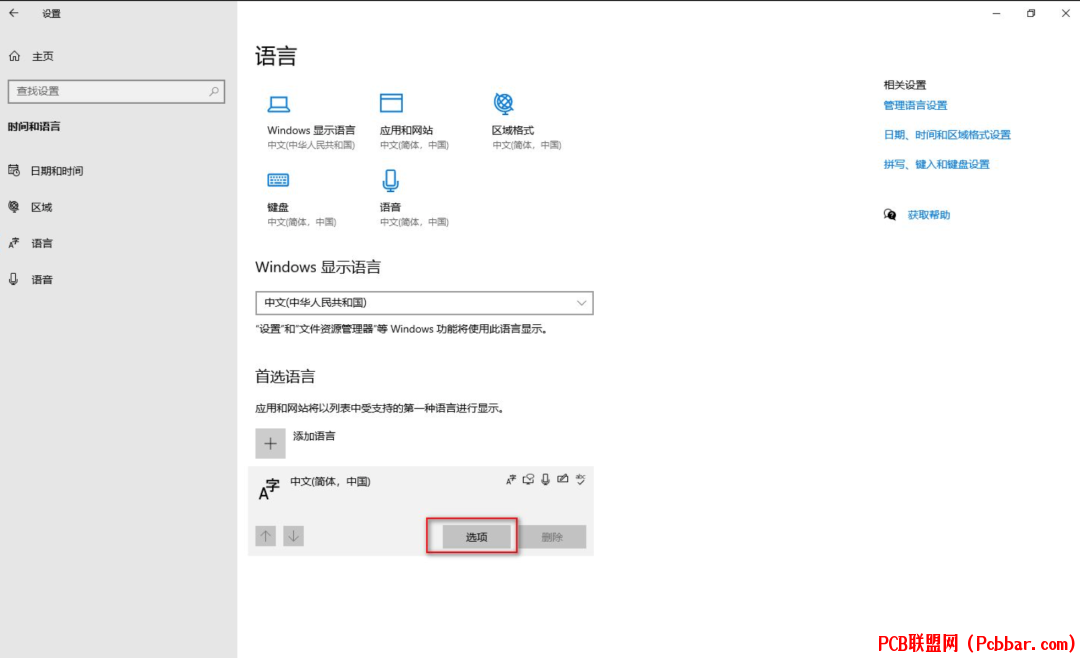Viewport: 1080px width, 658px height.
Task: Minimize the Settings window
Action: [x=996, y=13]
